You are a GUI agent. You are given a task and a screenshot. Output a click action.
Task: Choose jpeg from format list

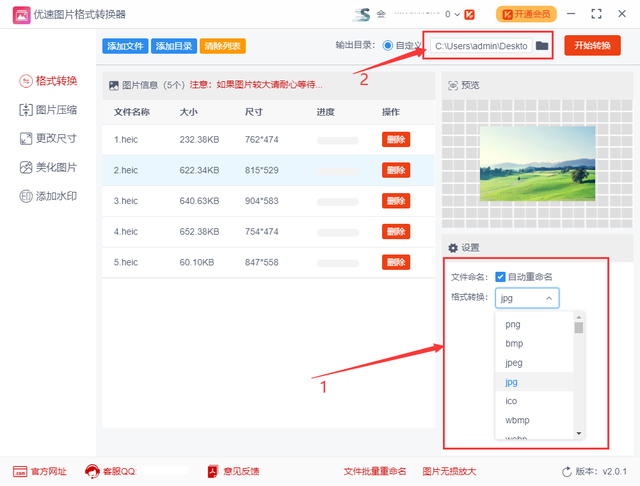[x=534, y=363]
